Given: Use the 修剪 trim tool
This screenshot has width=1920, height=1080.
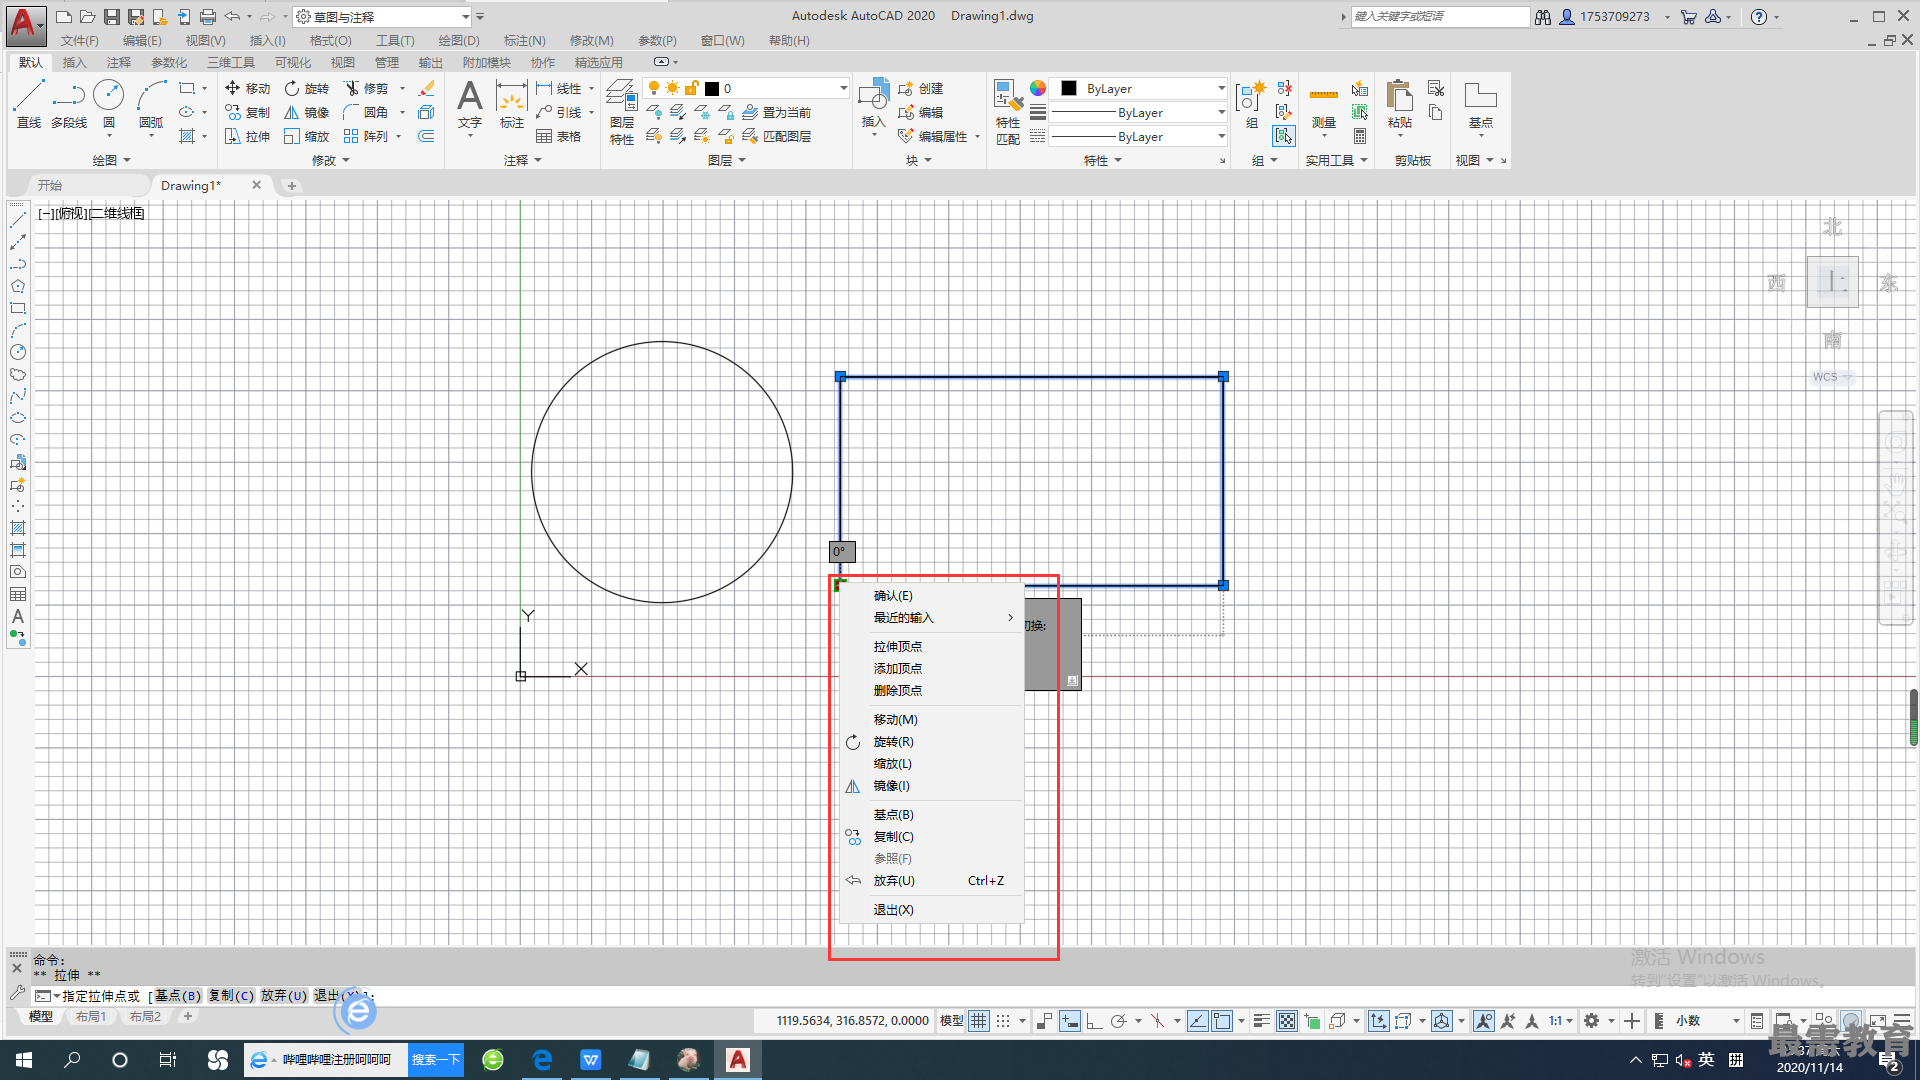Looking at the screenshot, I should pyautogui.click(x=366, y=88).
